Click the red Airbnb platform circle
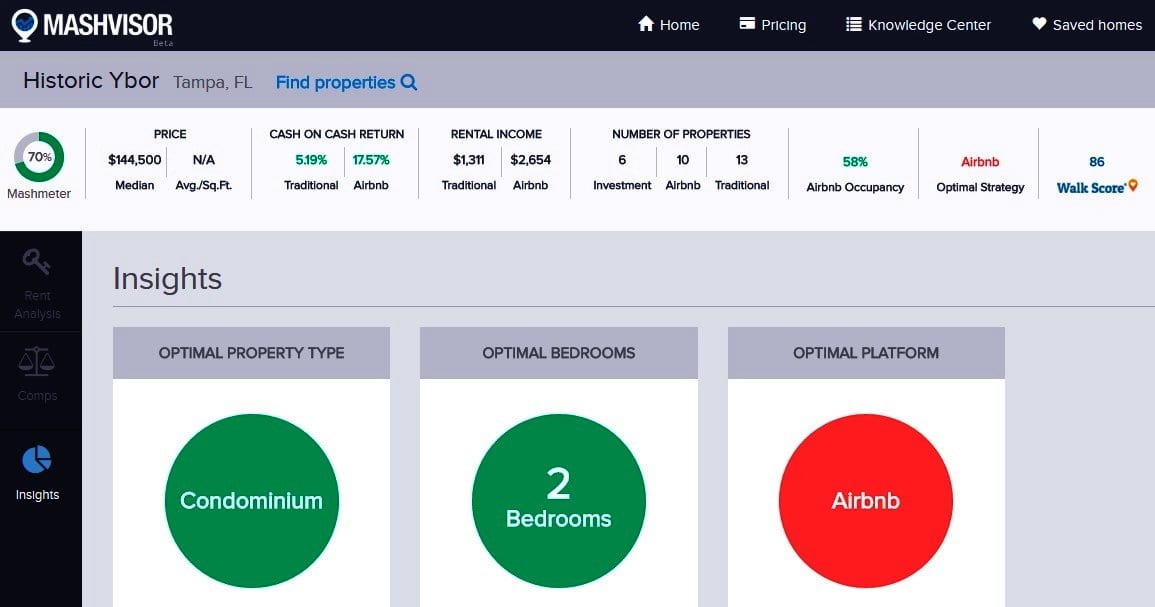This screenshot has height=607, width=1155. coord(865,501)
